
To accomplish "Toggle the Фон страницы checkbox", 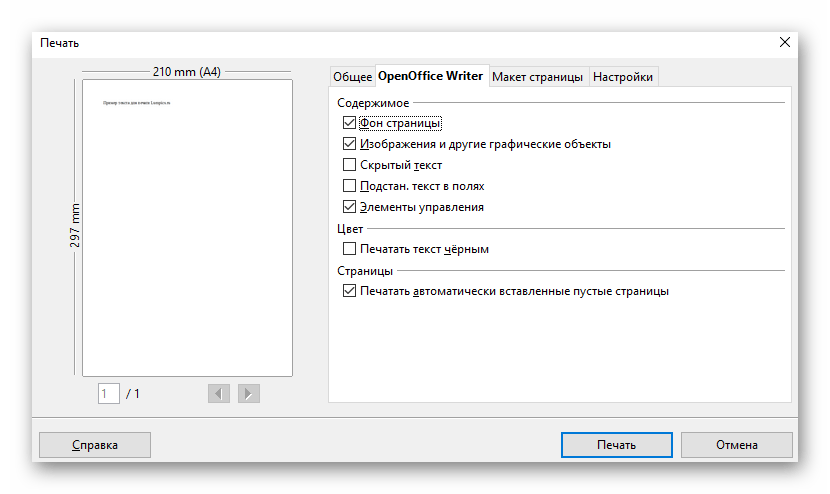I will [349, 123].
